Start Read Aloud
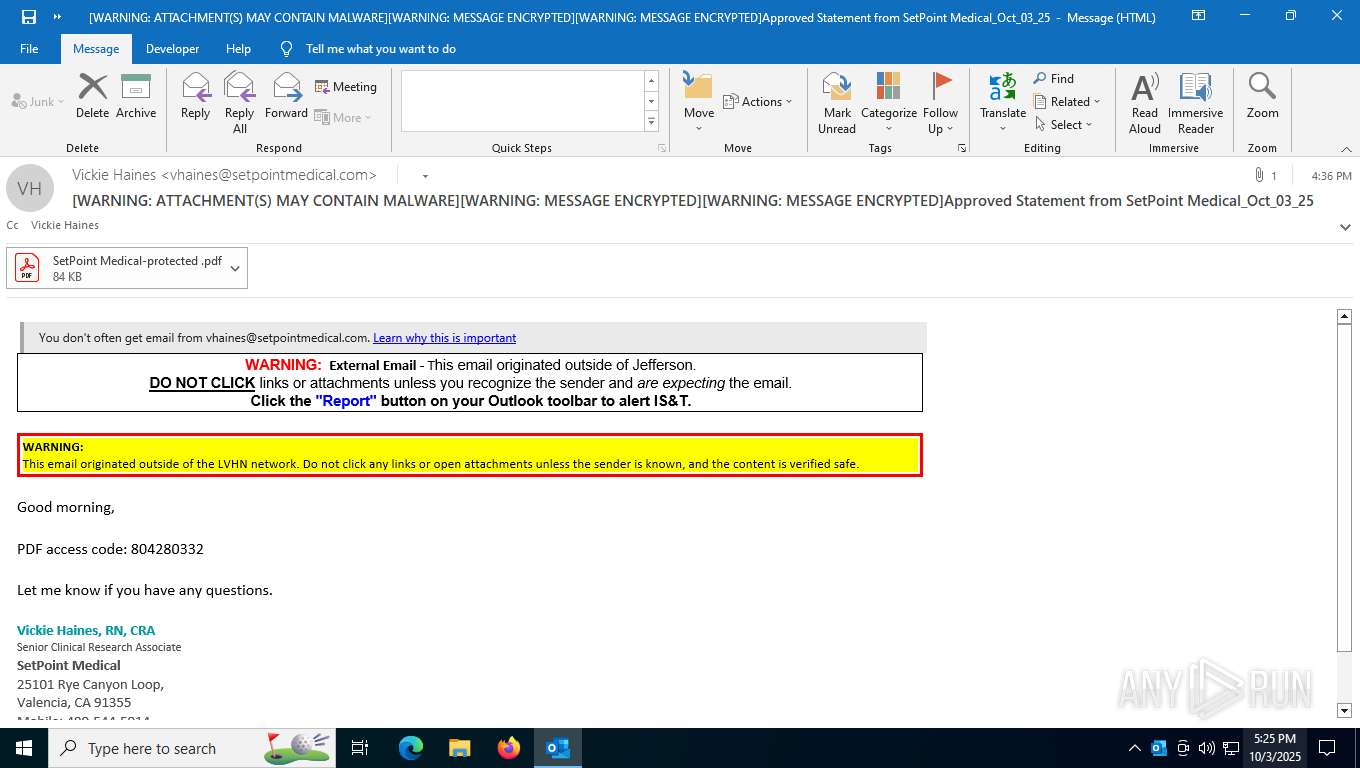This screenshot has height=768, width=1360. pos(1145,103)
